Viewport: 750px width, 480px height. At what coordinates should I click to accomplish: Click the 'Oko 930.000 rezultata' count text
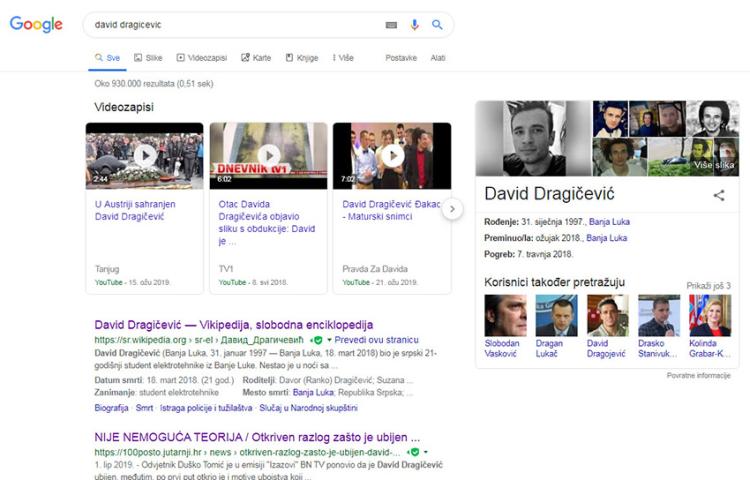click(154, 84)
